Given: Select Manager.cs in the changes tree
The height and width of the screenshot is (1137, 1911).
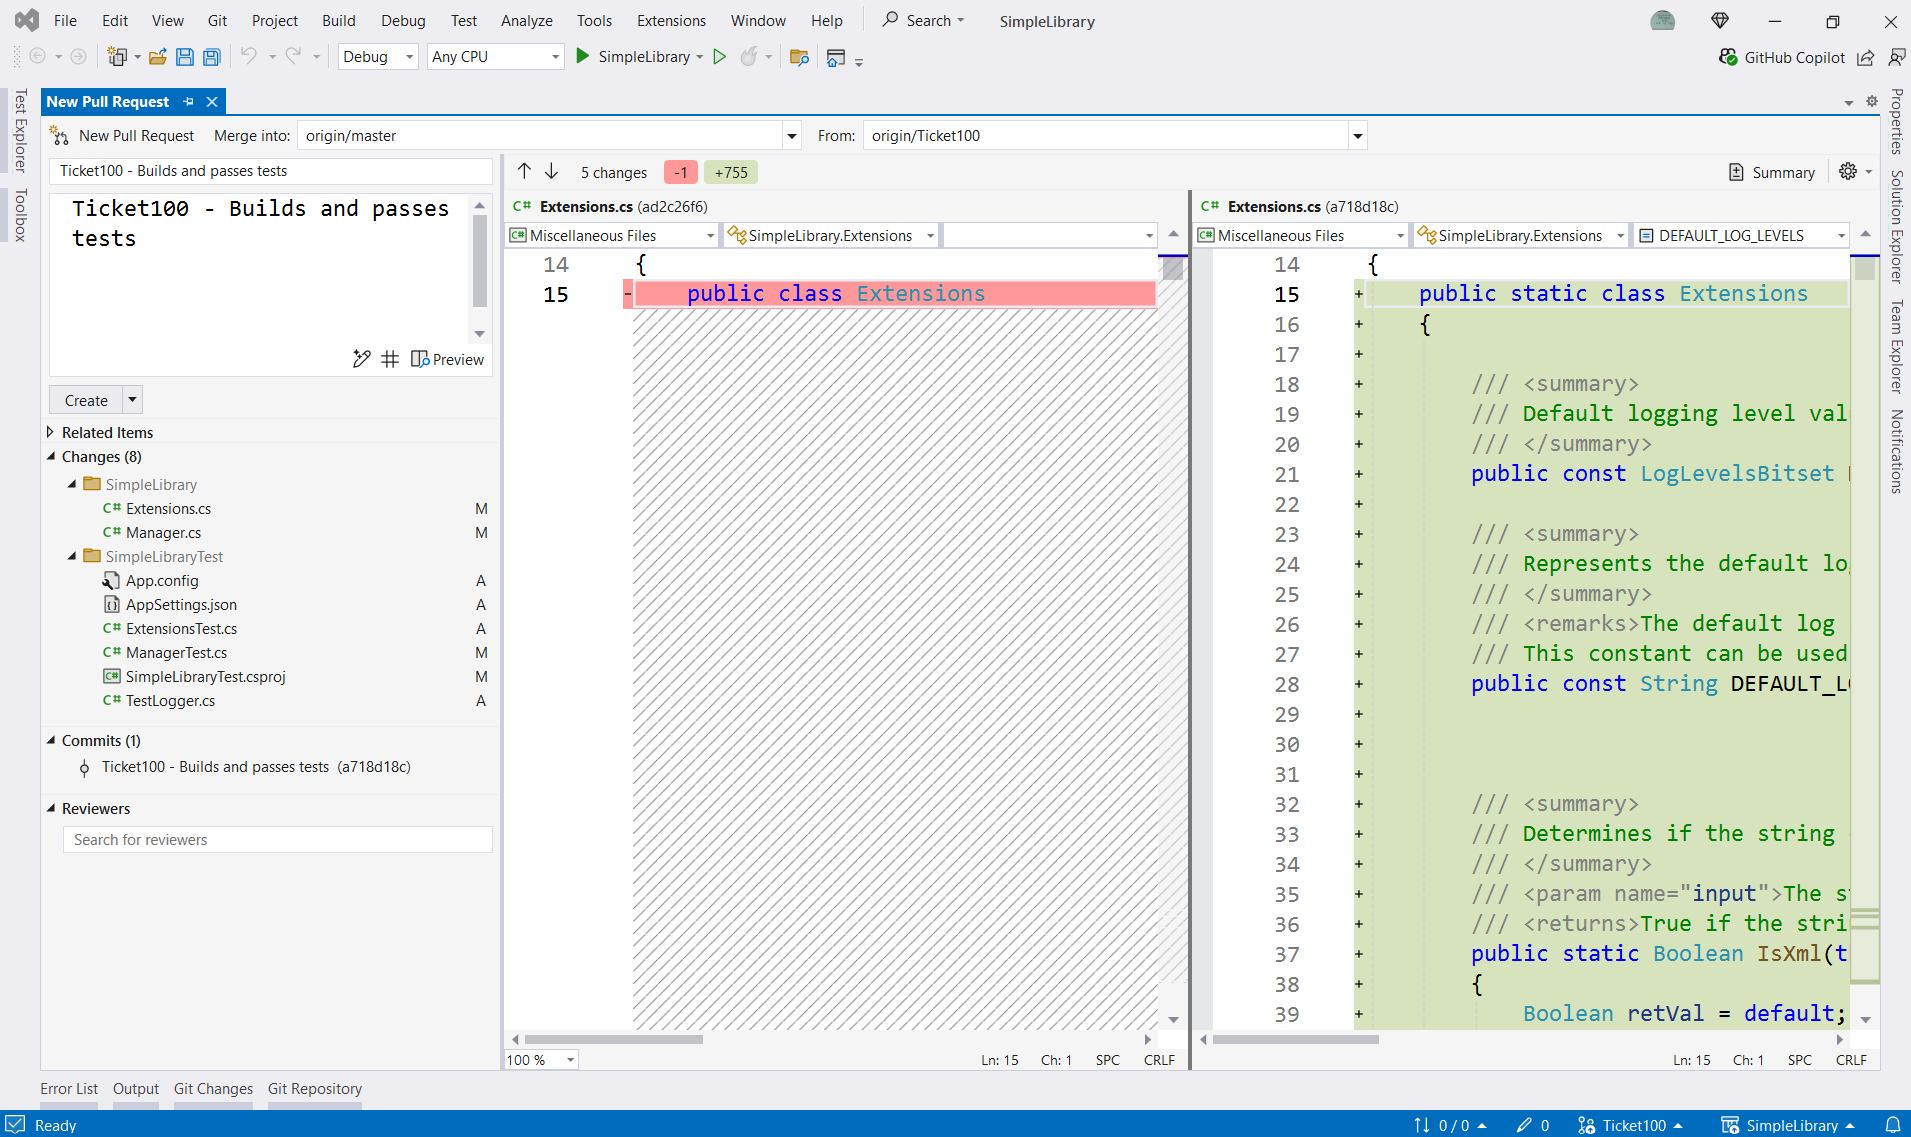Looking at the screenshot, I should click(x=163, y=532).
